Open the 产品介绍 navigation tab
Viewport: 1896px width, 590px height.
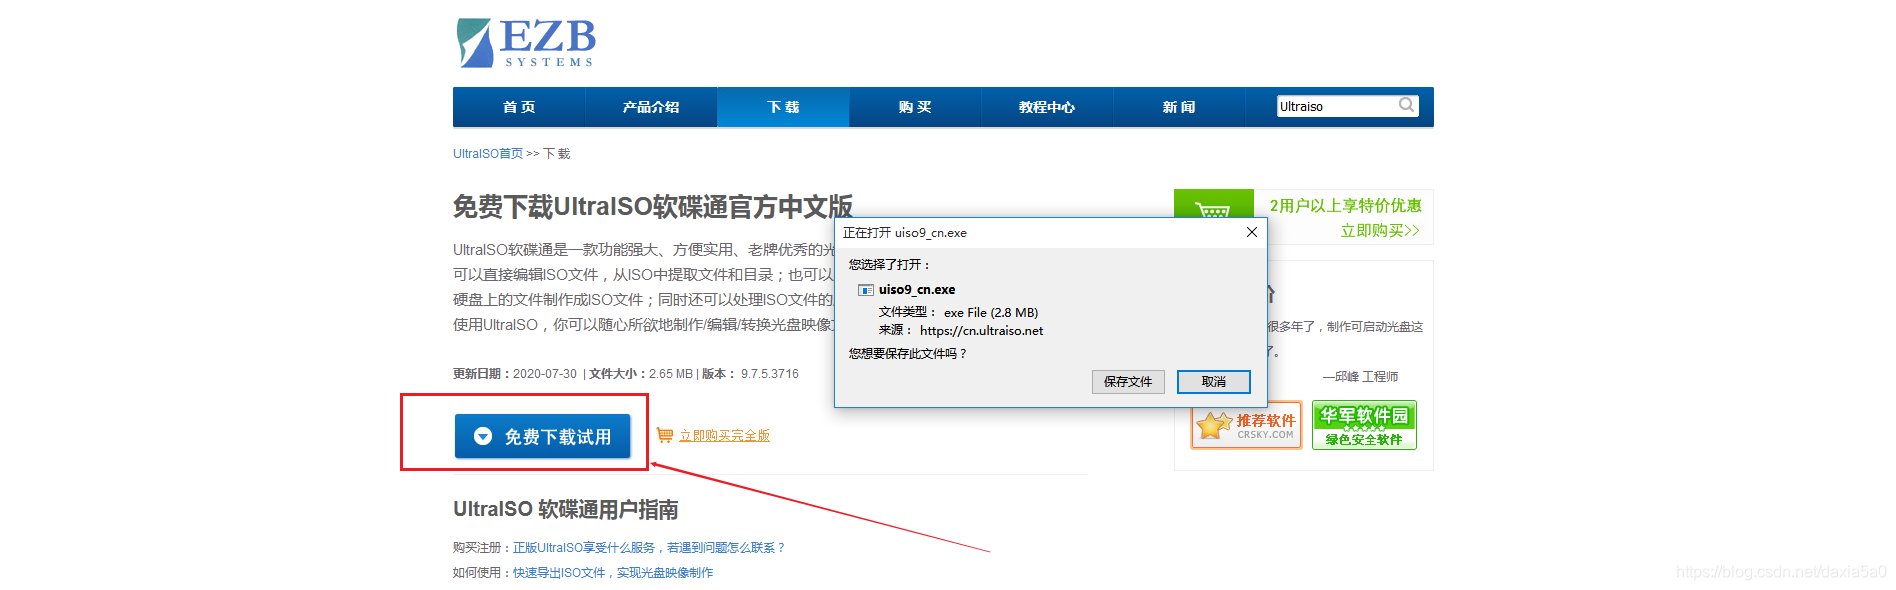pos(651,107)
